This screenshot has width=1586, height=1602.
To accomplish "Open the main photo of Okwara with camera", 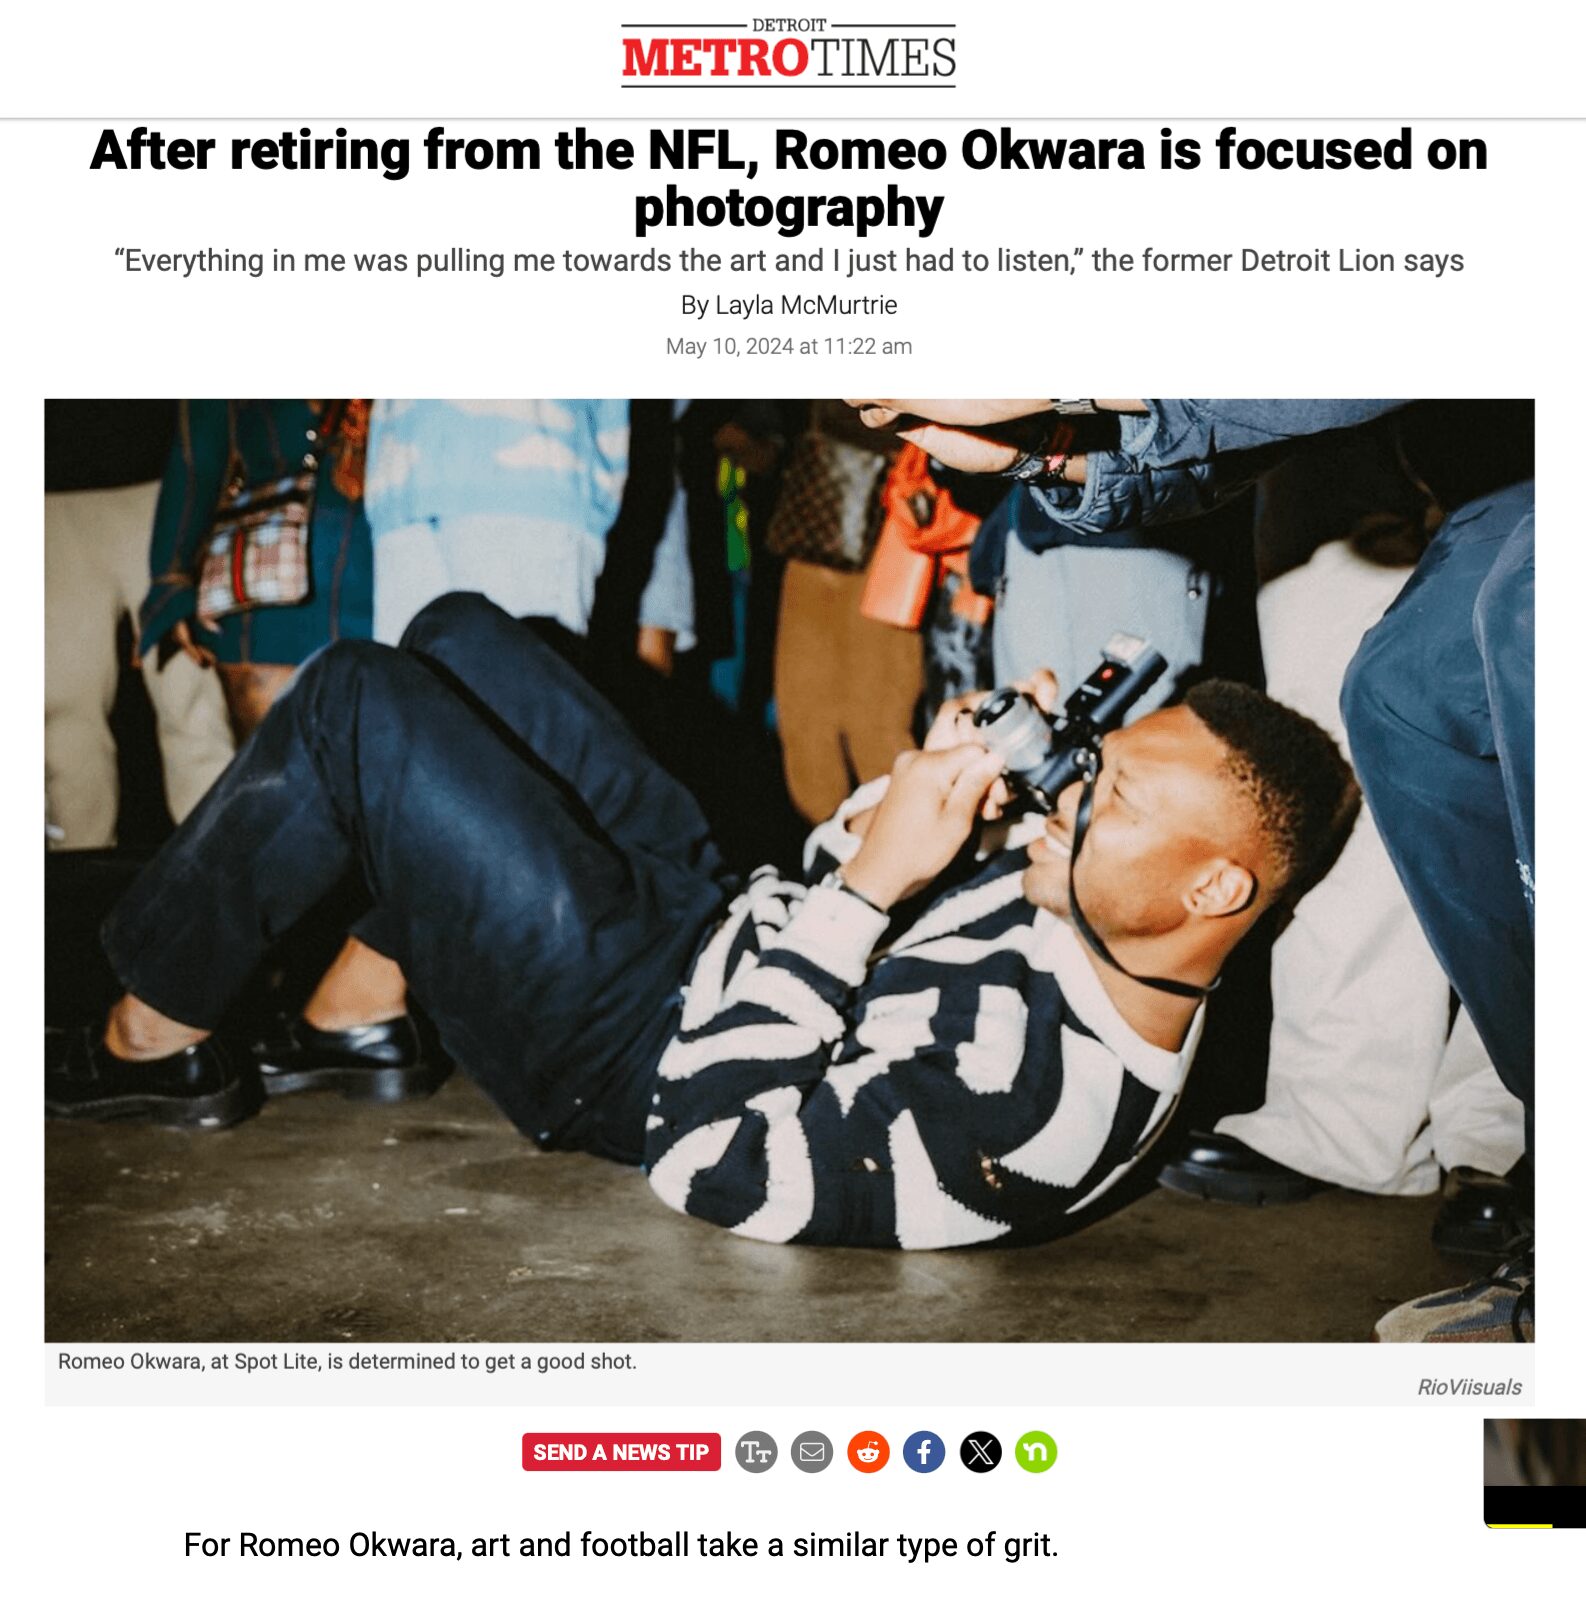I will pos(789,870).
